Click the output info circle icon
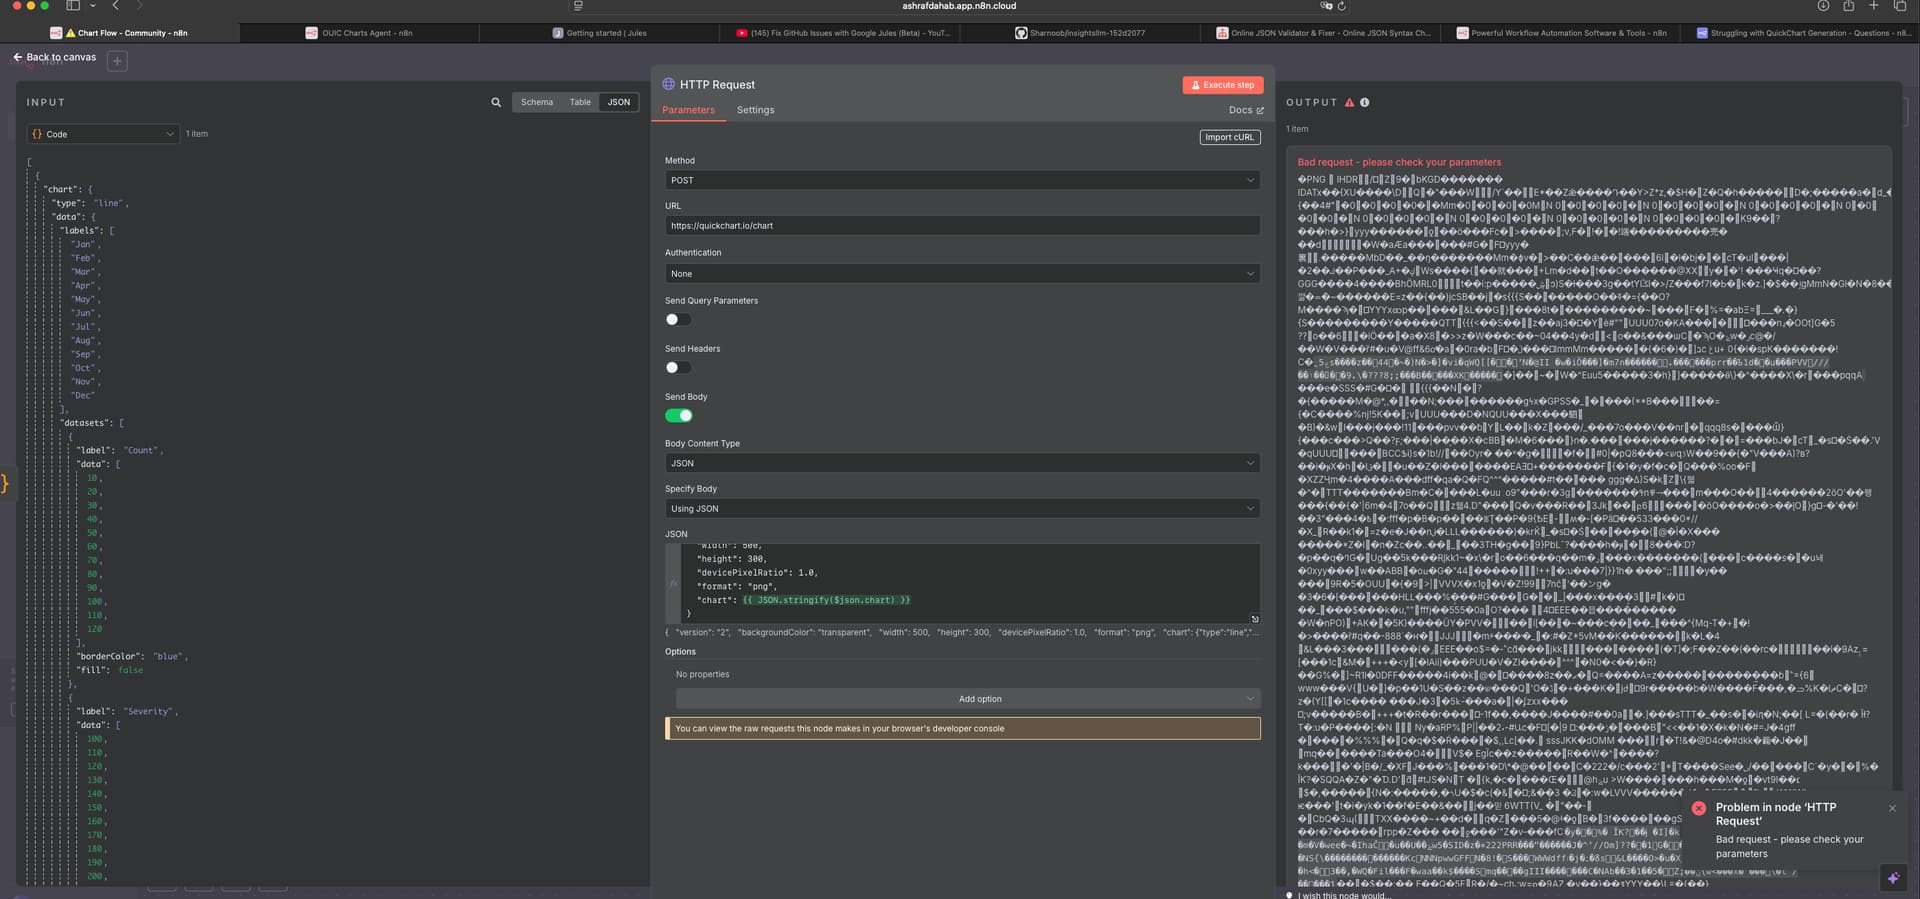This screenshot has width=1920, height=899. point(1365,102)
